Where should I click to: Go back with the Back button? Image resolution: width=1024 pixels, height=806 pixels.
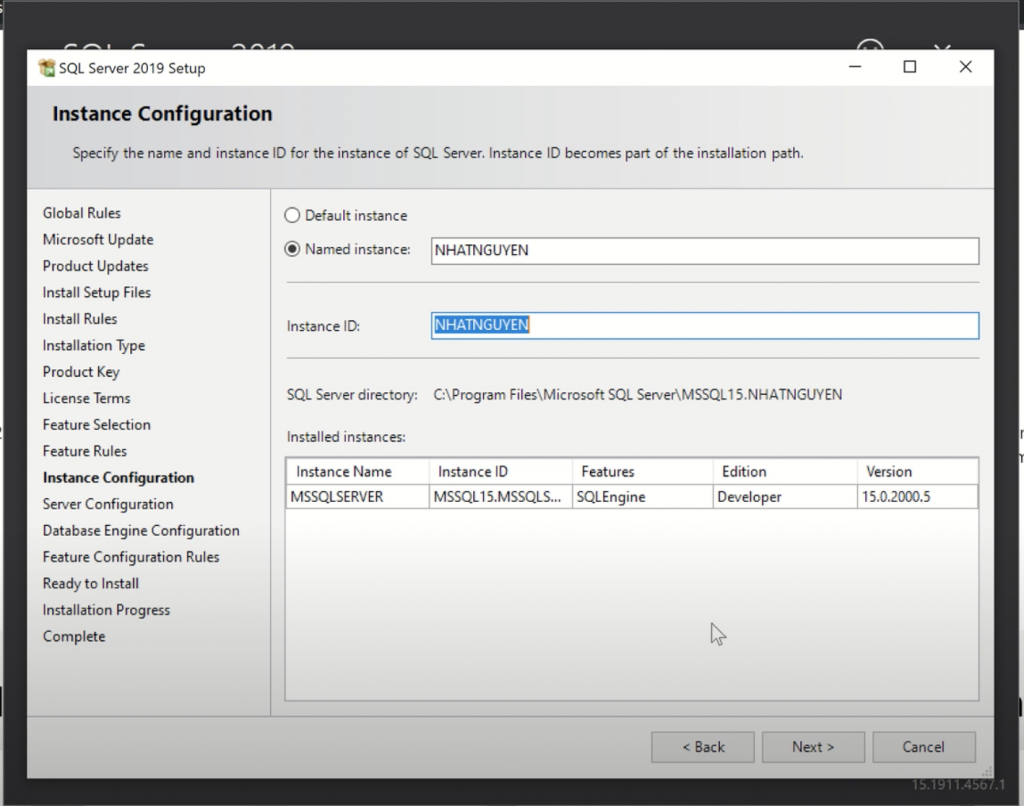703,747
